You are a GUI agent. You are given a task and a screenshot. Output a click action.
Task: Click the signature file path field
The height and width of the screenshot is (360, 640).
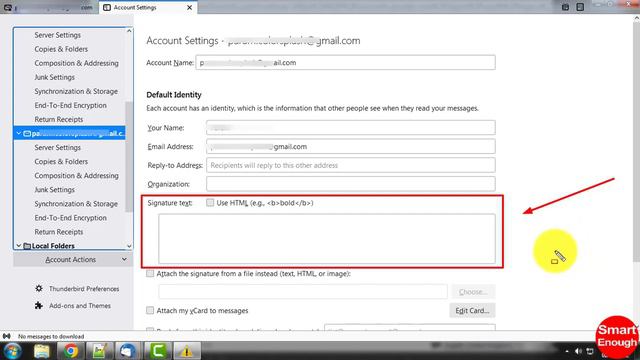click(x=303, y=292)
